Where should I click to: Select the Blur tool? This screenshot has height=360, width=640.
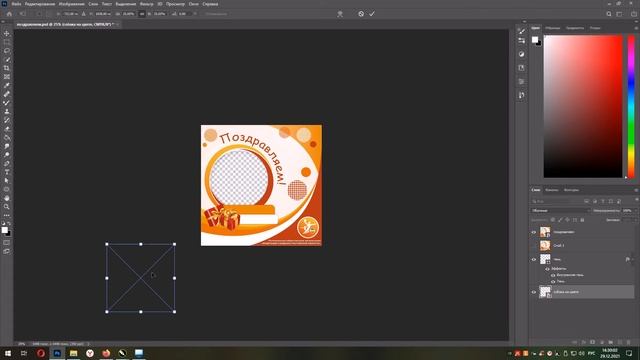(x=7, y=146)
